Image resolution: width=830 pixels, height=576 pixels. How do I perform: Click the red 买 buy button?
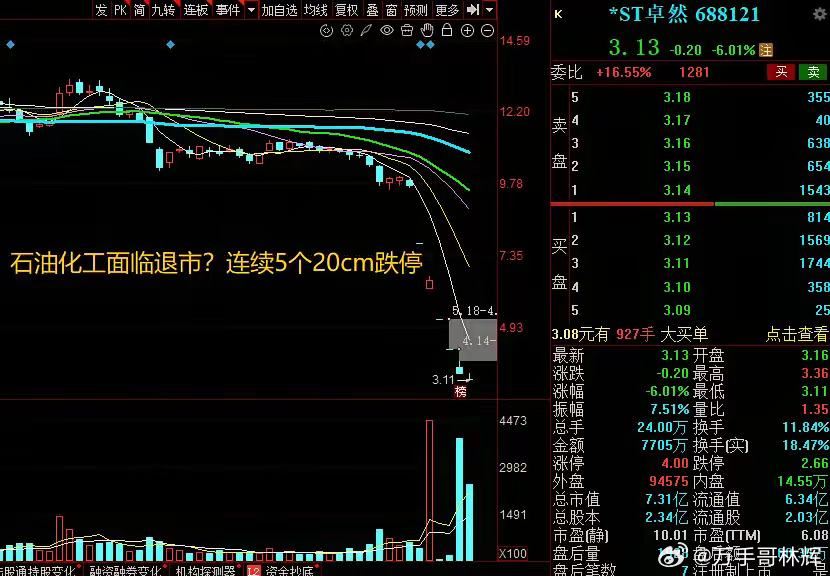point(781,73)
